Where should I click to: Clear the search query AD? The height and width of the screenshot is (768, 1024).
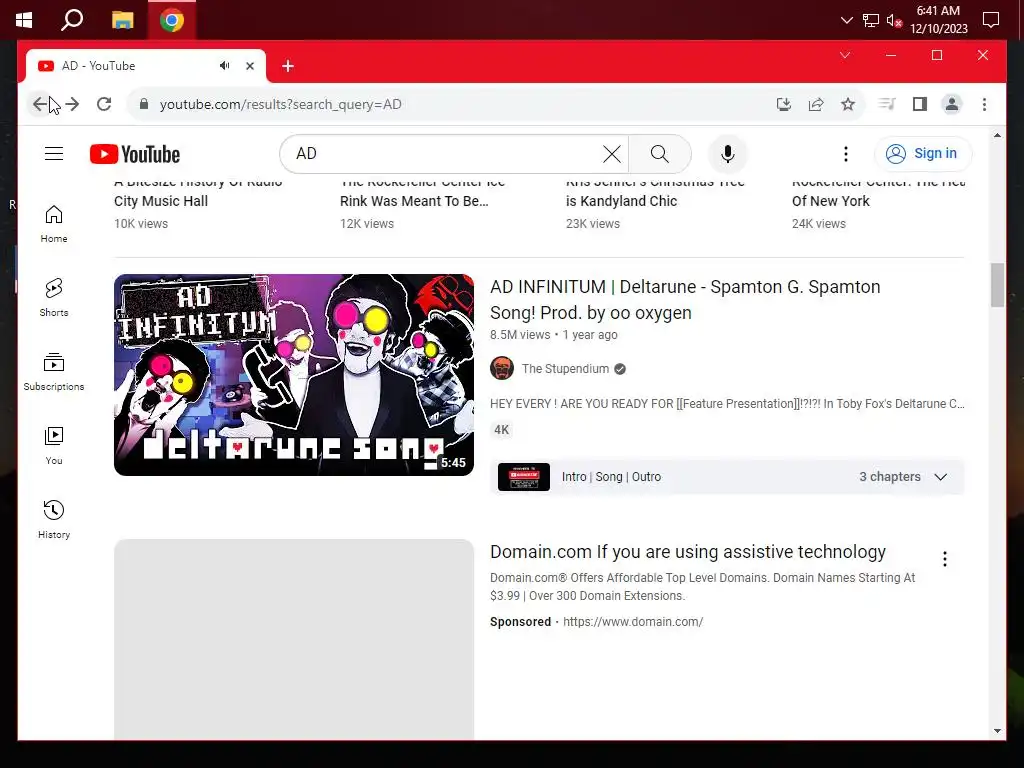(x=612, y=154)
